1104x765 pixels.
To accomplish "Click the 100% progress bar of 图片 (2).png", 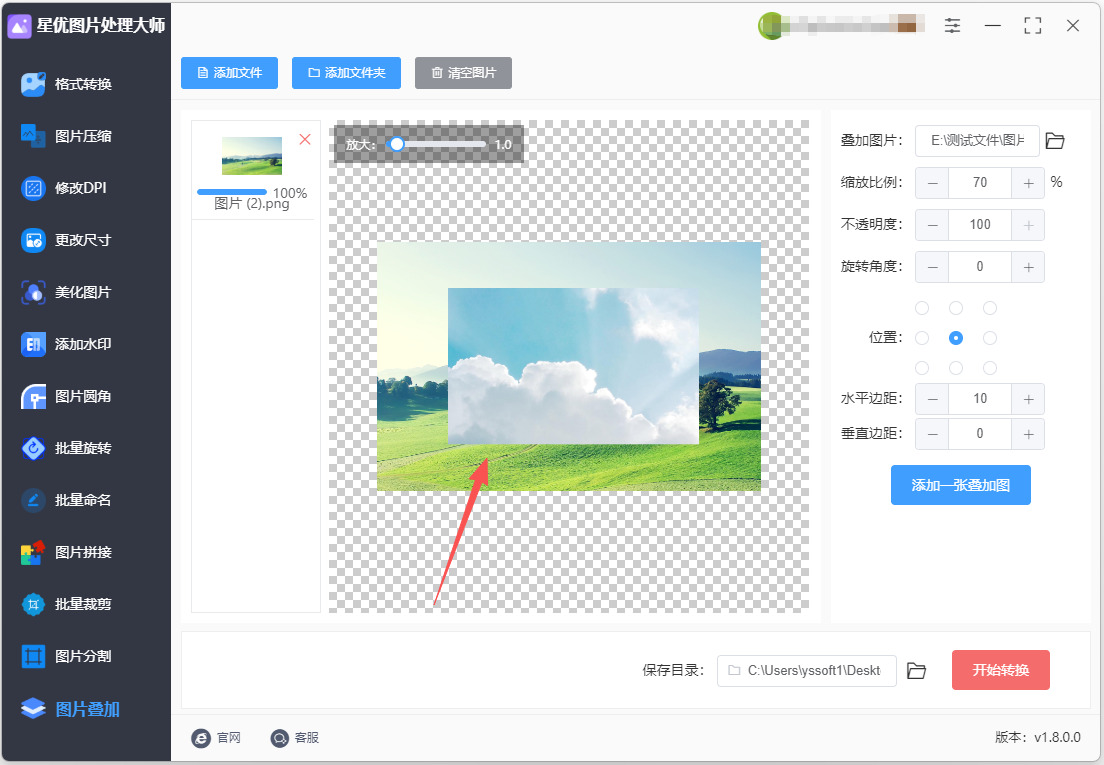I will coord(232,192).
